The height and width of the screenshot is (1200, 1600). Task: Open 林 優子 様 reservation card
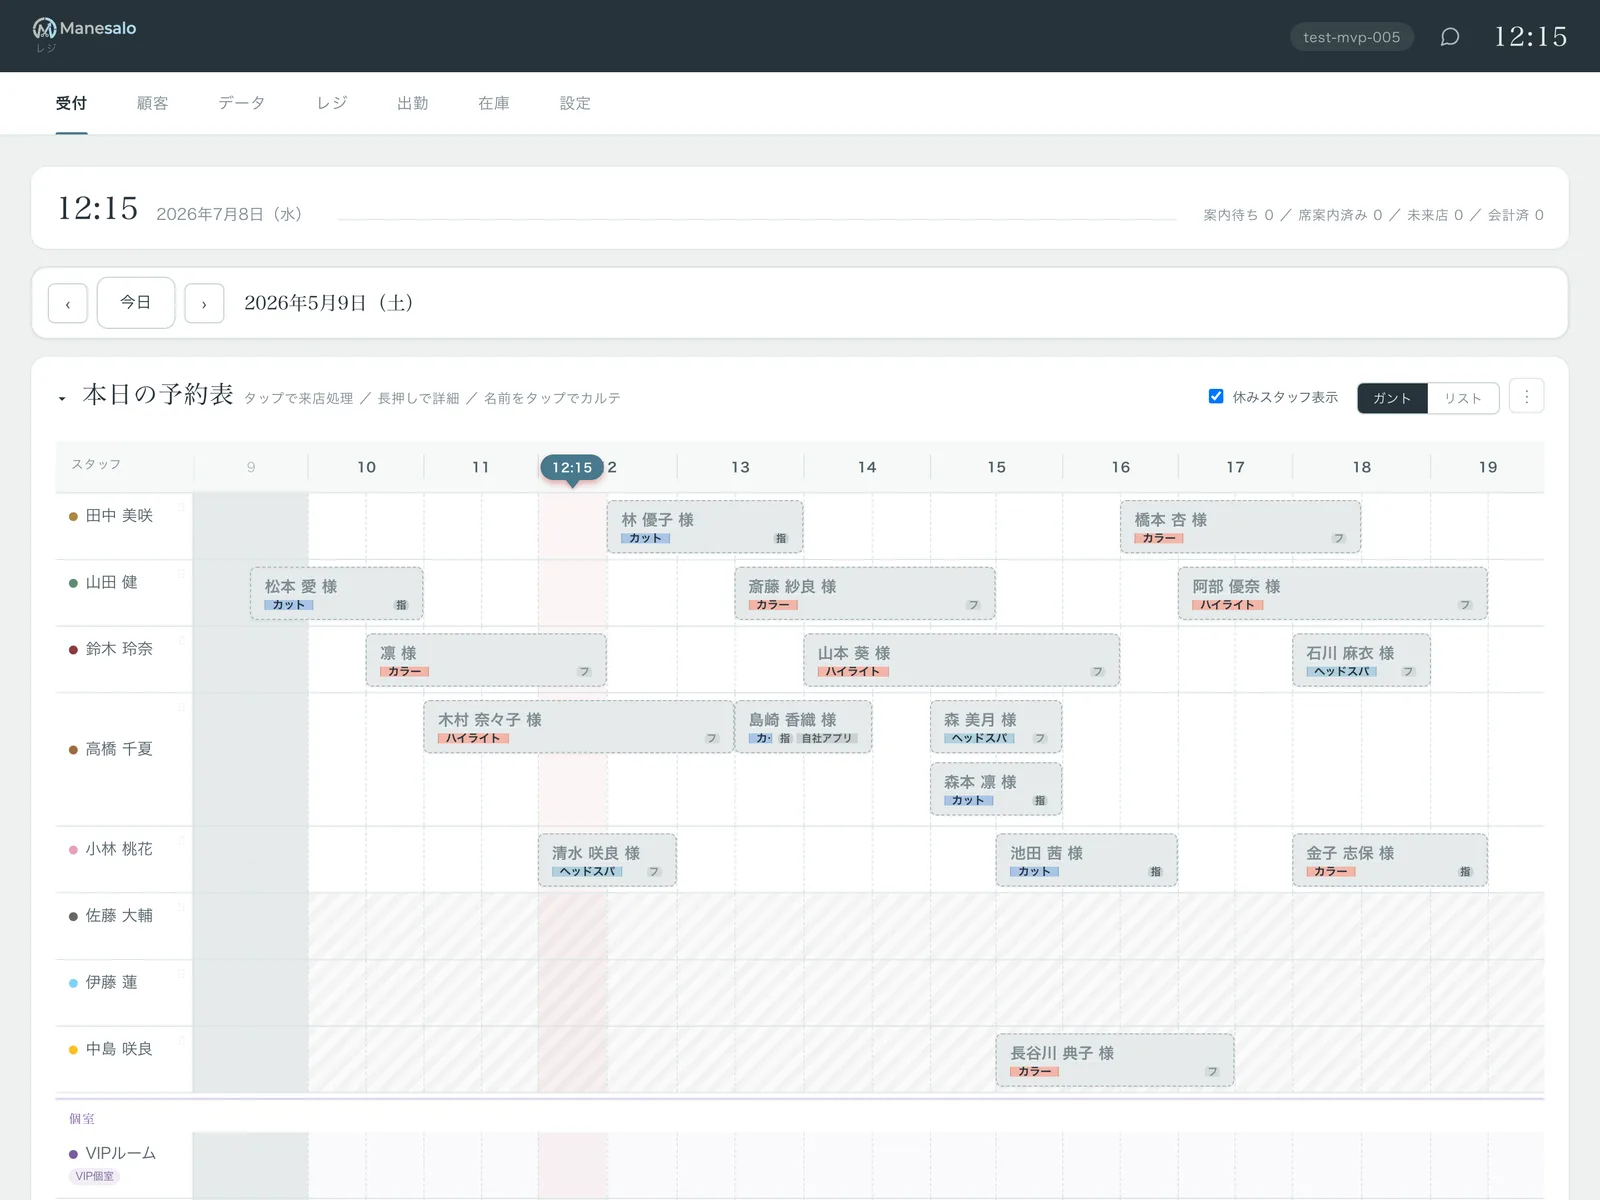point(705,527)
